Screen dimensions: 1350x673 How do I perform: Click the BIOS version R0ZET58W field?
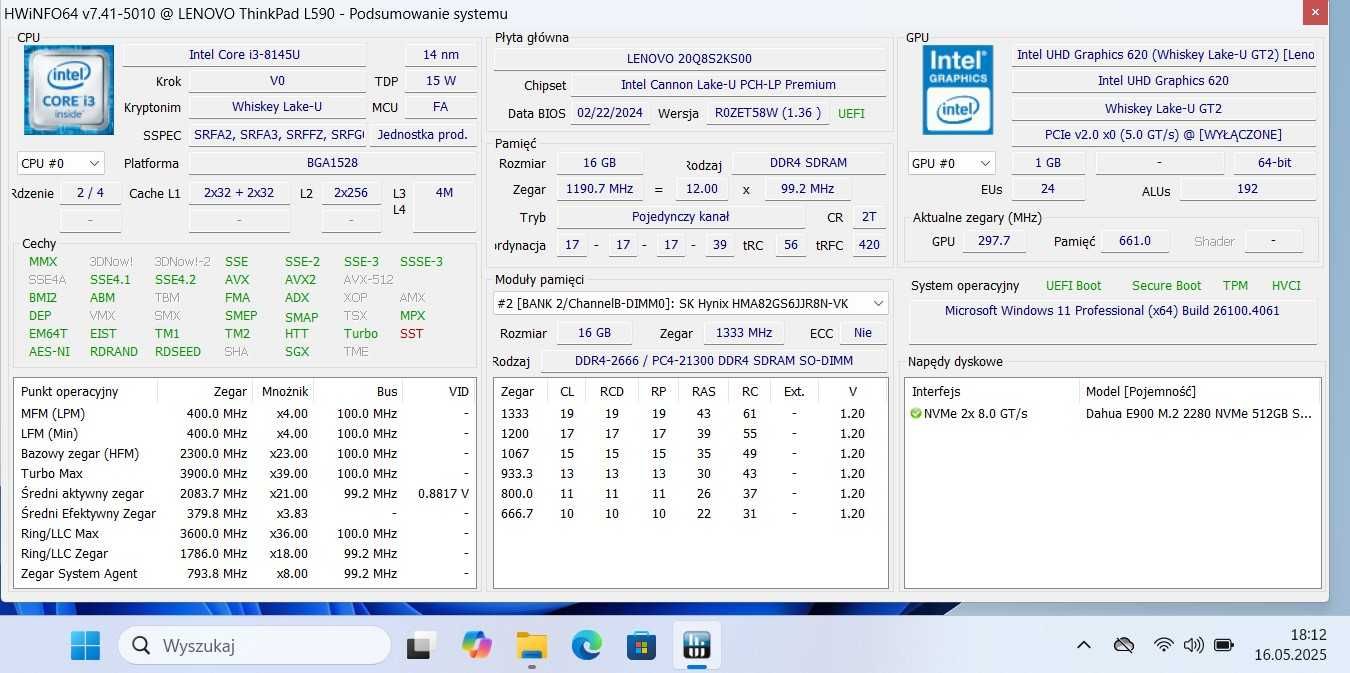[768, 114]
